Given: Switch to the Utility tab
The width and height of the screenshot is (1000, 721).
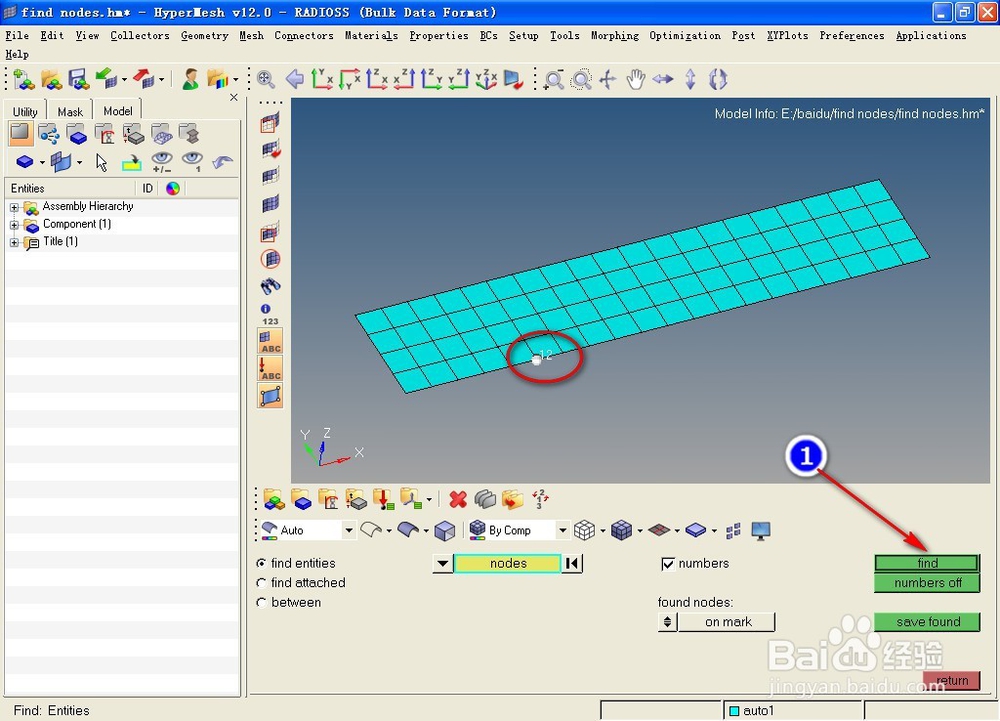Looking at the screenshot, I should (25, 112).
